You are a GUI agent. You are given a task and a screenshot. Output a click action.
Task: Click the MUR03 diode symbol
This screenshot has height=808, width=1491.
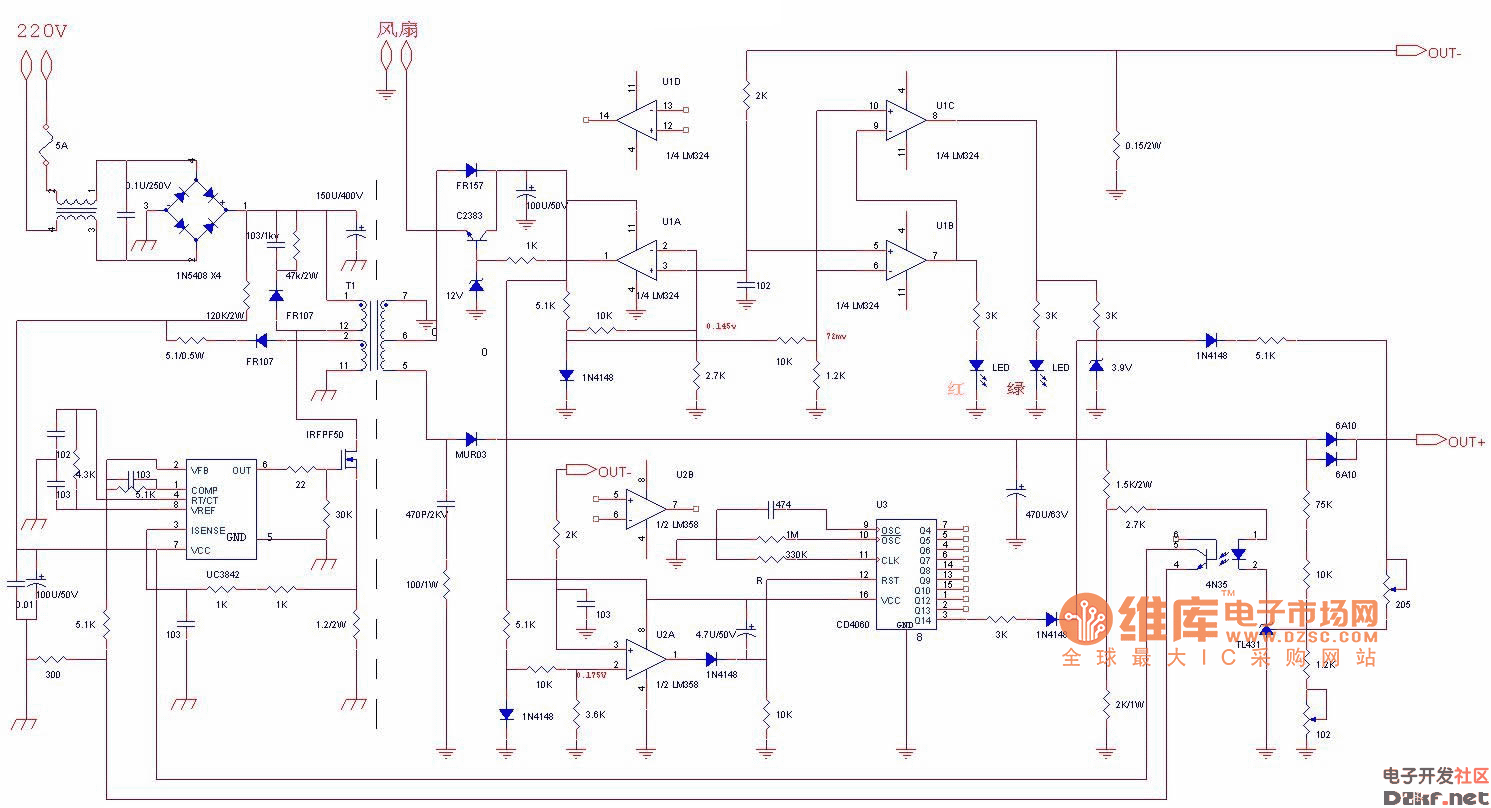coord(472,439)
